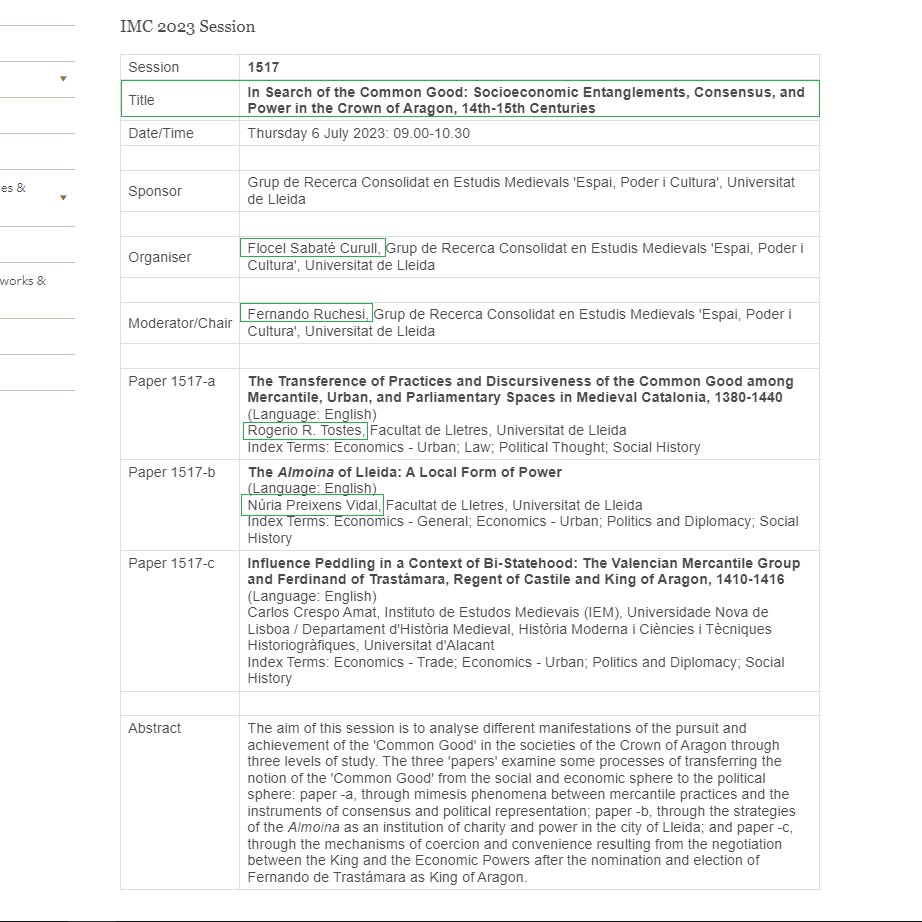Click the 'Paper 1517-c' label
Screen dimensions: 922x922
(172, 563)
